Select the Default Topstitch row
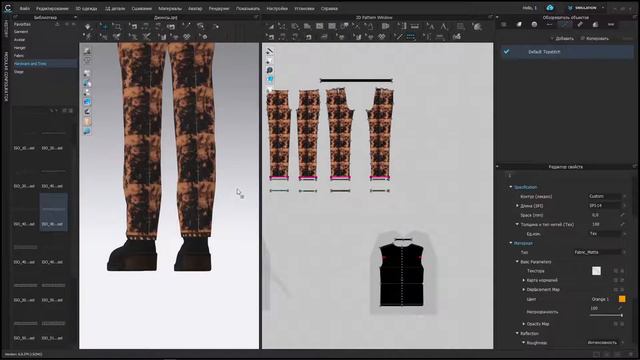This screenshot has width=640, height=360. coord(567,52)
